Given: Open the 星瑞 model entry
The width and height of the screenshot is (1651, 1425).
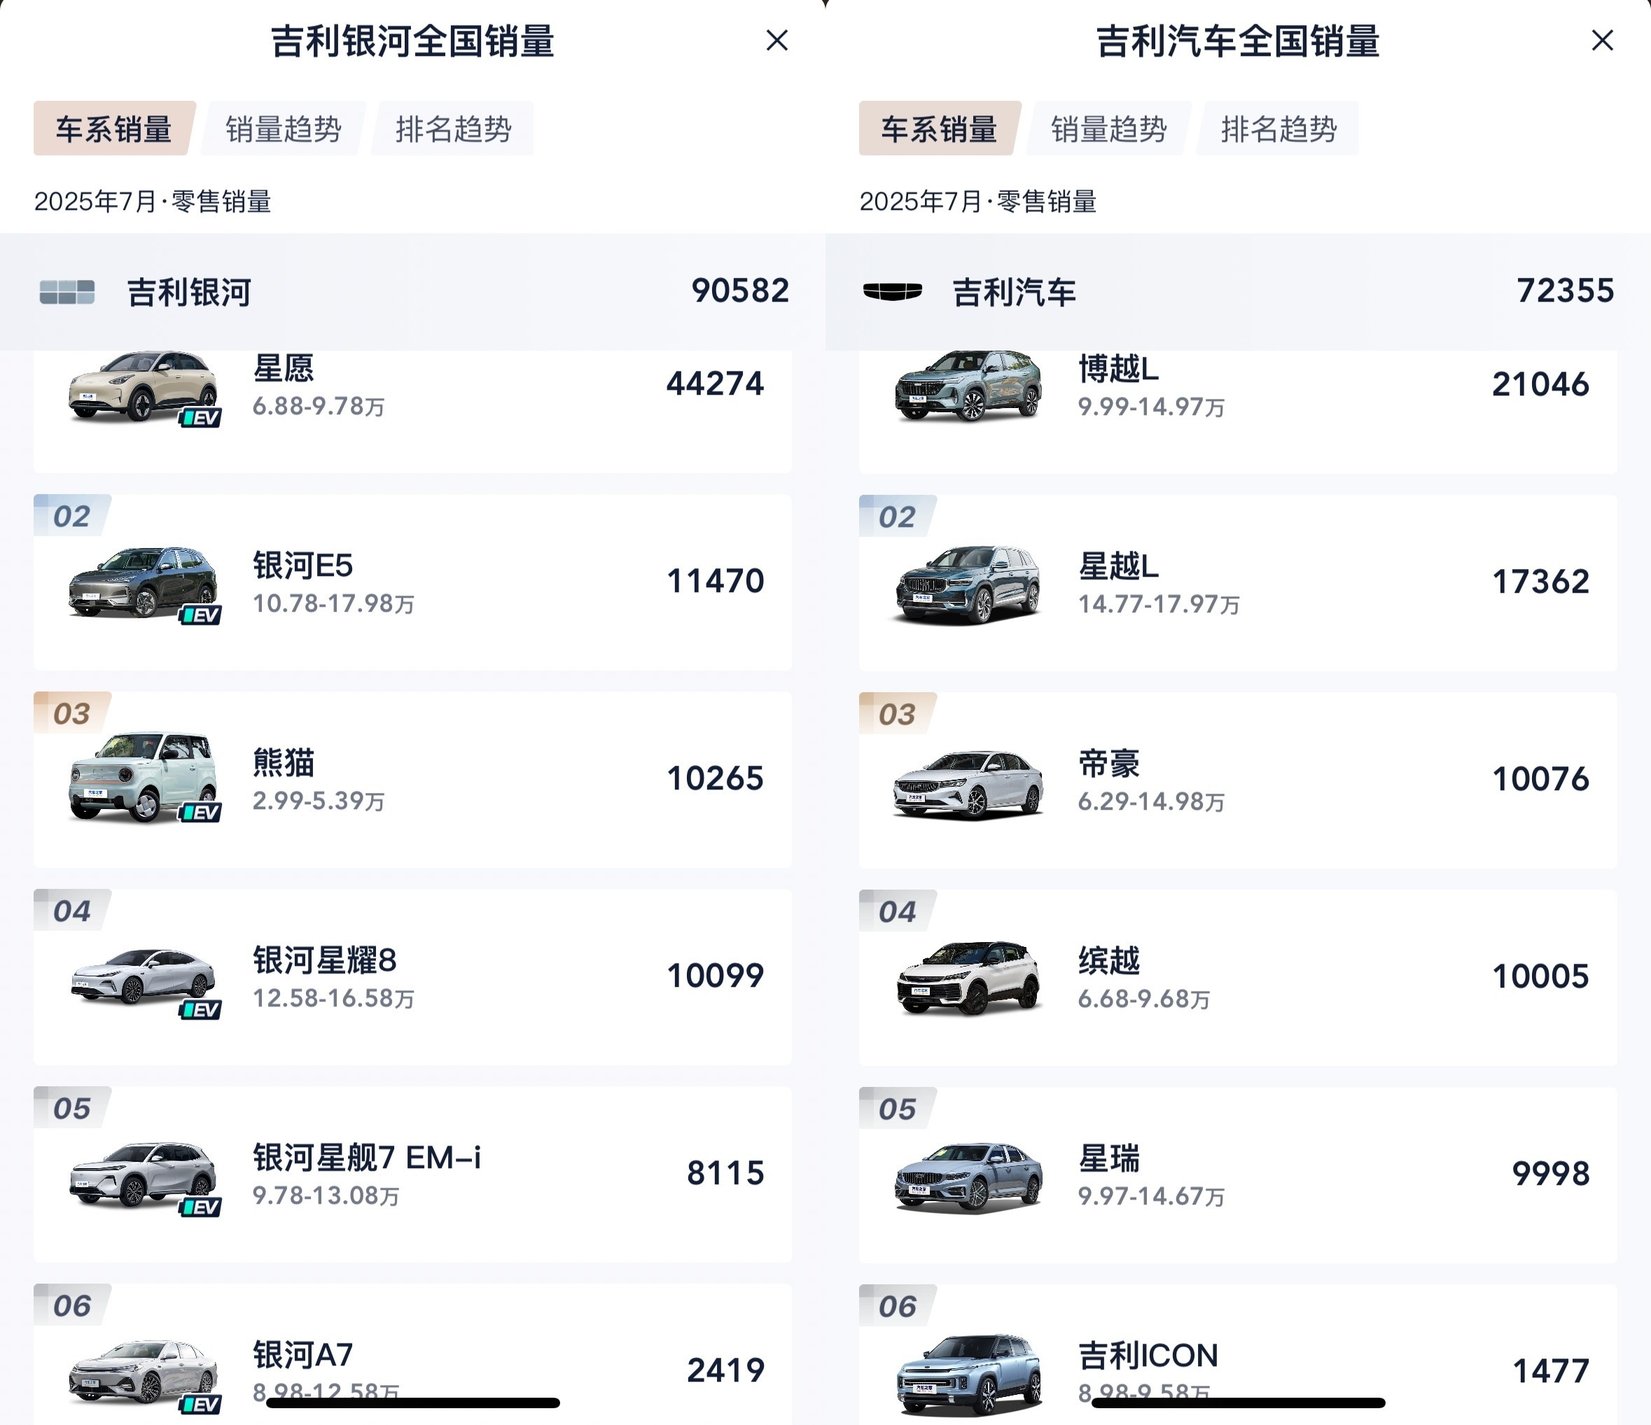Looking at the screenshot, I should (x=1237, y=1174).
